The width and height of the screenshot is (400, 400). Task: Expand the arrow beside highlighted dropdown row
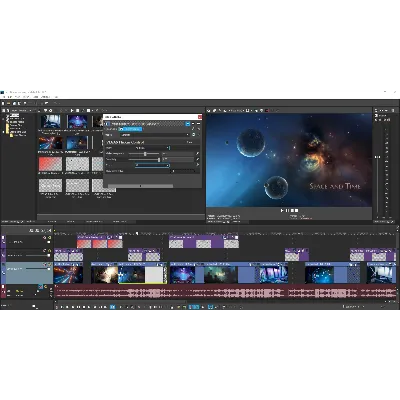tap(197, 165)
